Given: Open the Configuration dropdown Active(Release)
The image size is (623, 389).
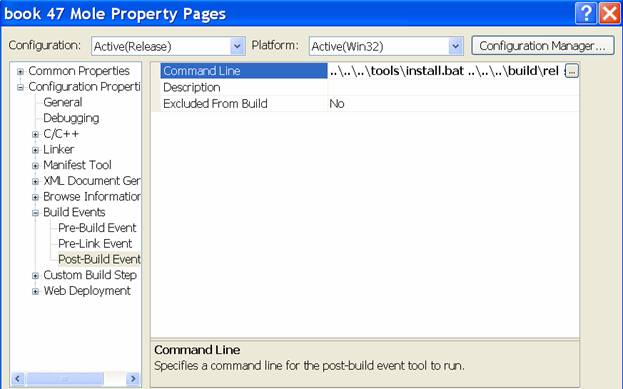Looking at the screenshot, I should (x=168, y=46).
